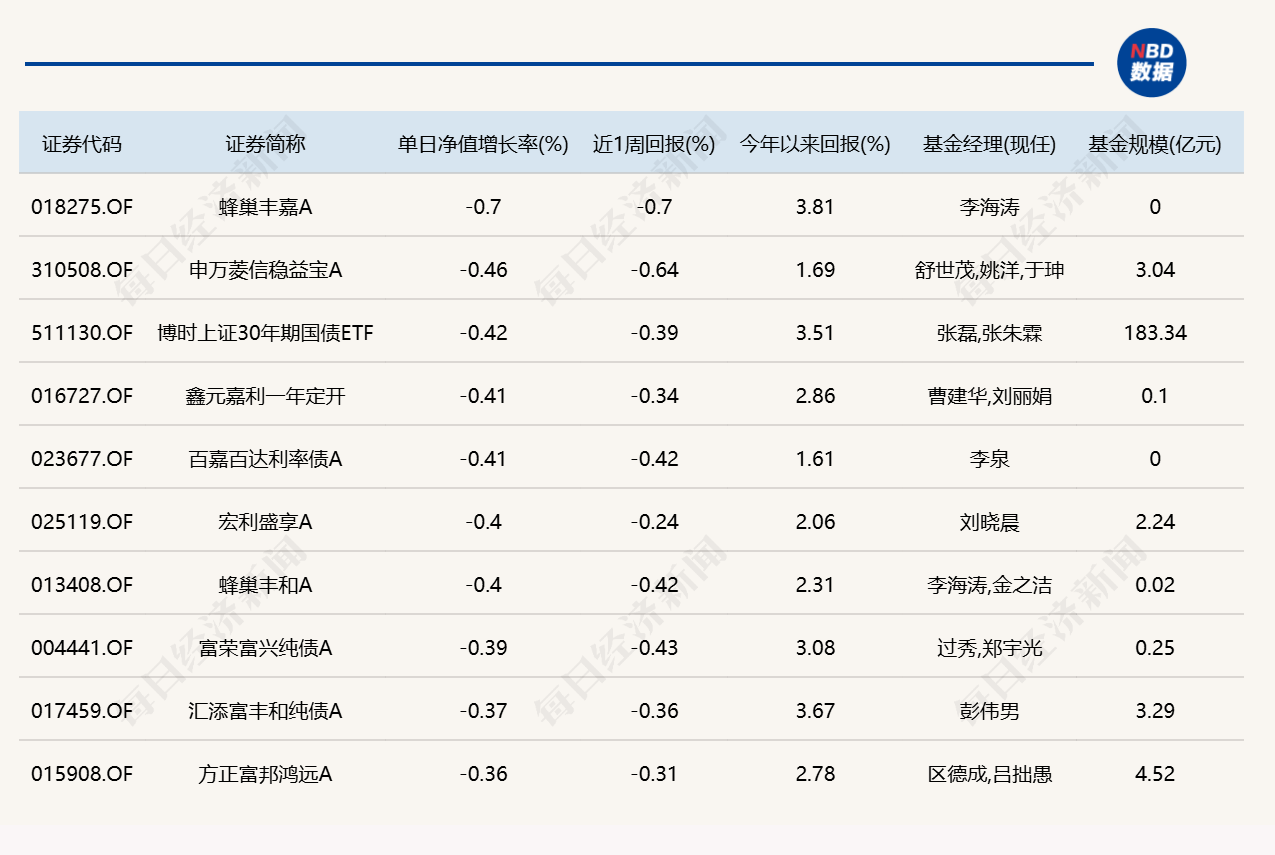Click year-to-date return 2.78

point(815,775)
